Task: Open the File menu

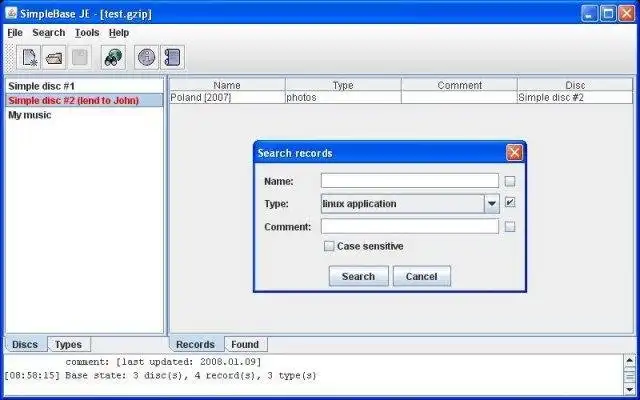Action: point(15,33)
